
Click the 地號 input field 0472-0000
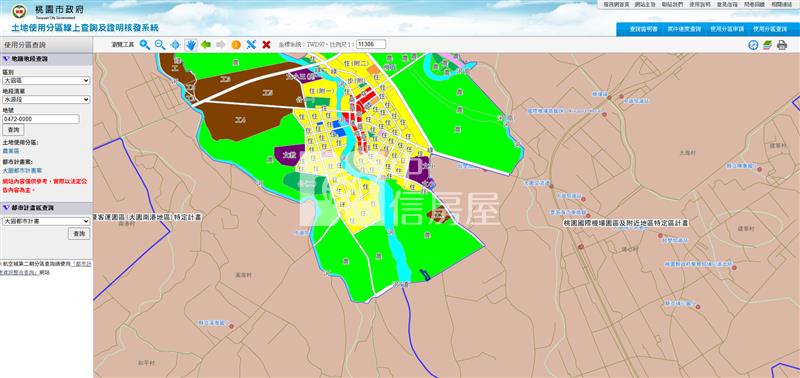coord(41,119)
